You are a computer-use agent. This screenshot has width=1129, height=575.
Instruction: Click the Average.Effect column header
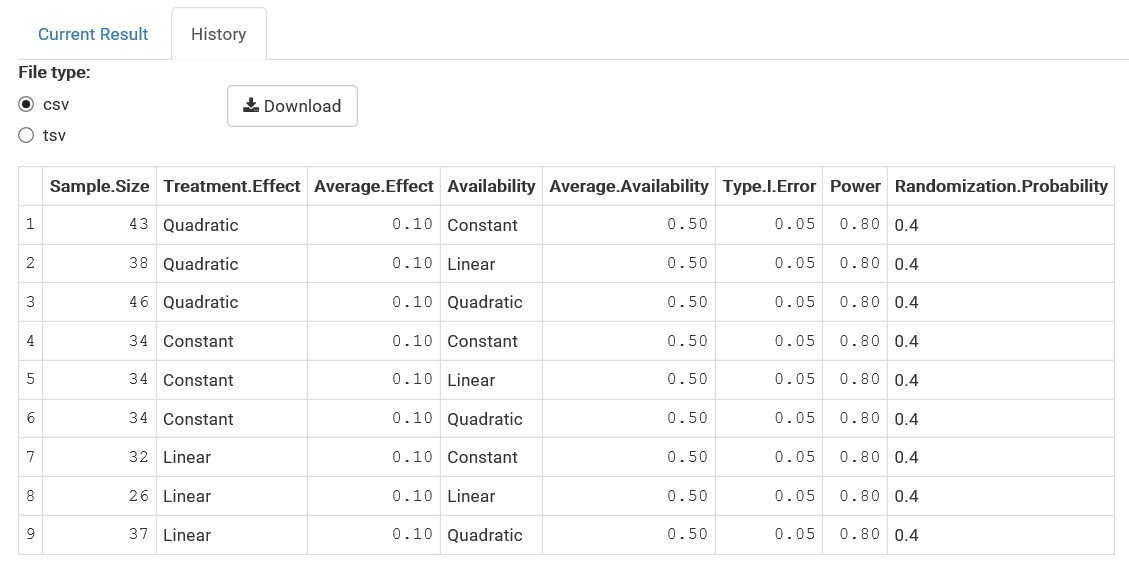point(374,186)
